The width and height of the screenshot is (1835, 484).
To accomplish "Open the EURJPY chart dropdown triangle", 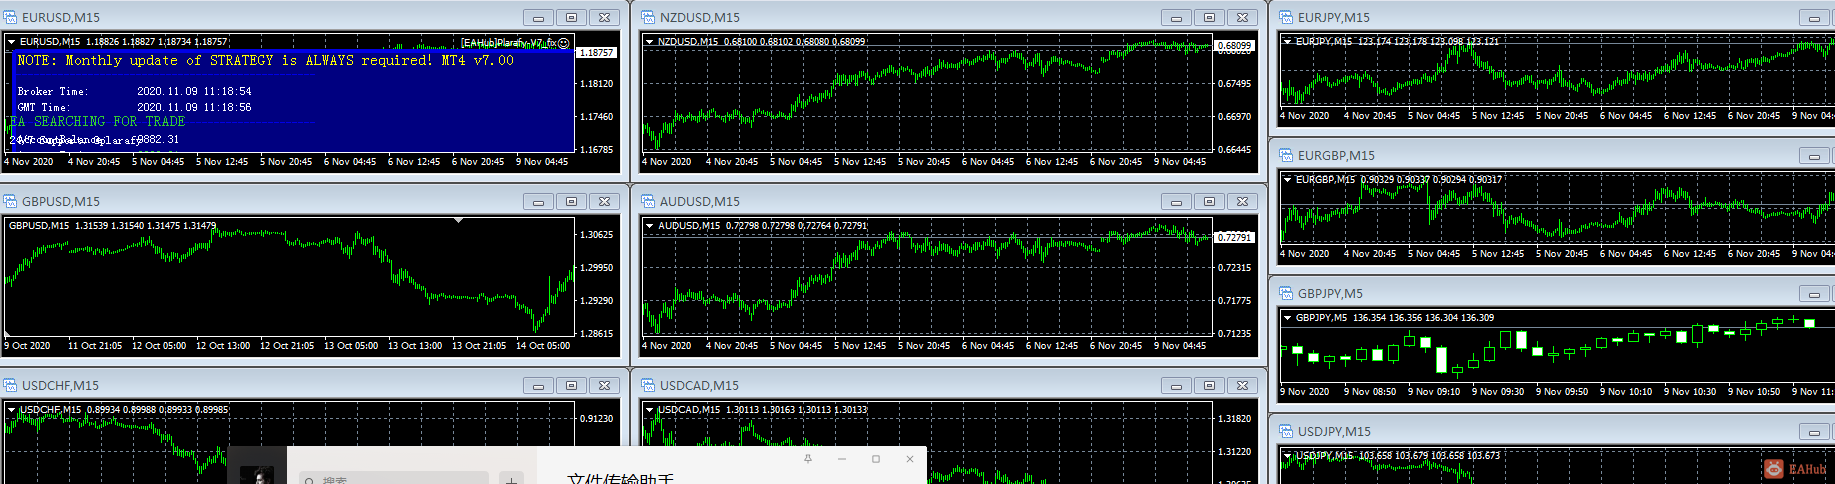I will pyautogui.click(x=1287, y=42).
